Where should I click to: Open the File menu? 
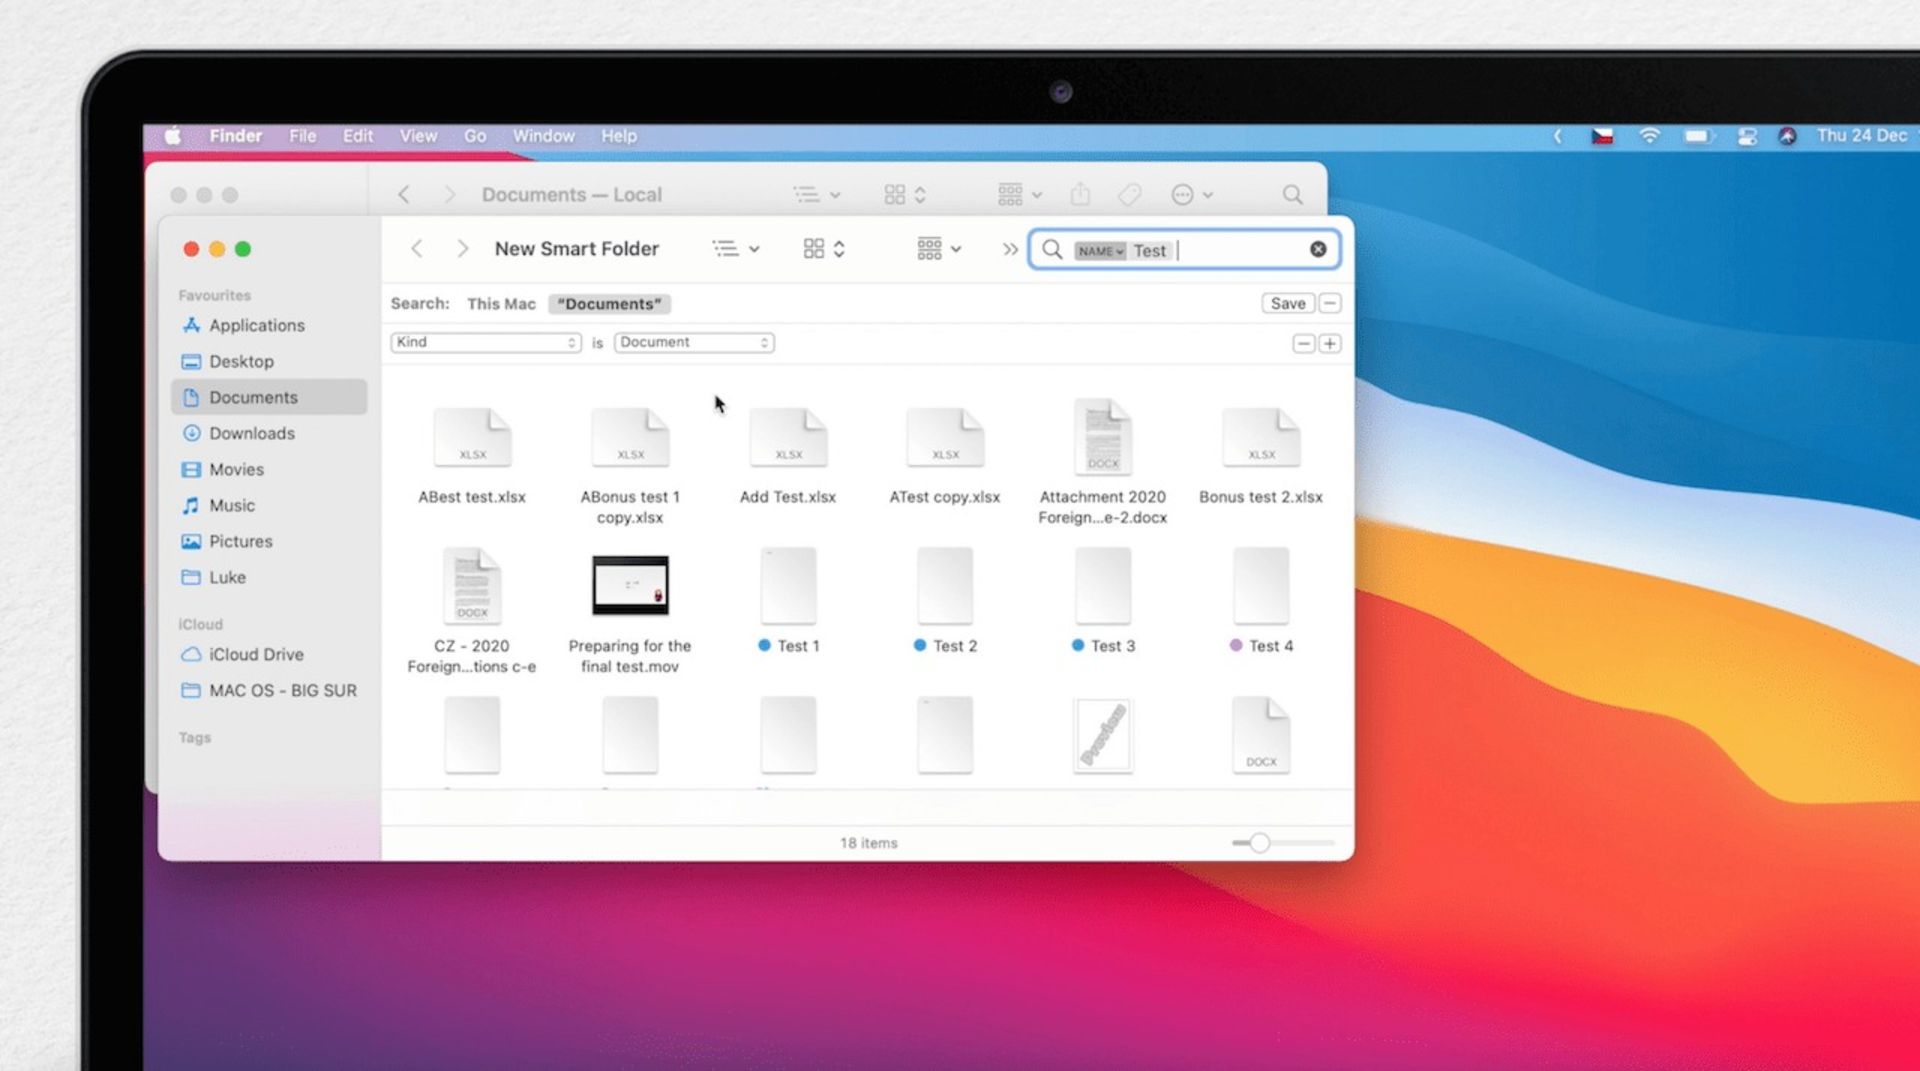302,136
